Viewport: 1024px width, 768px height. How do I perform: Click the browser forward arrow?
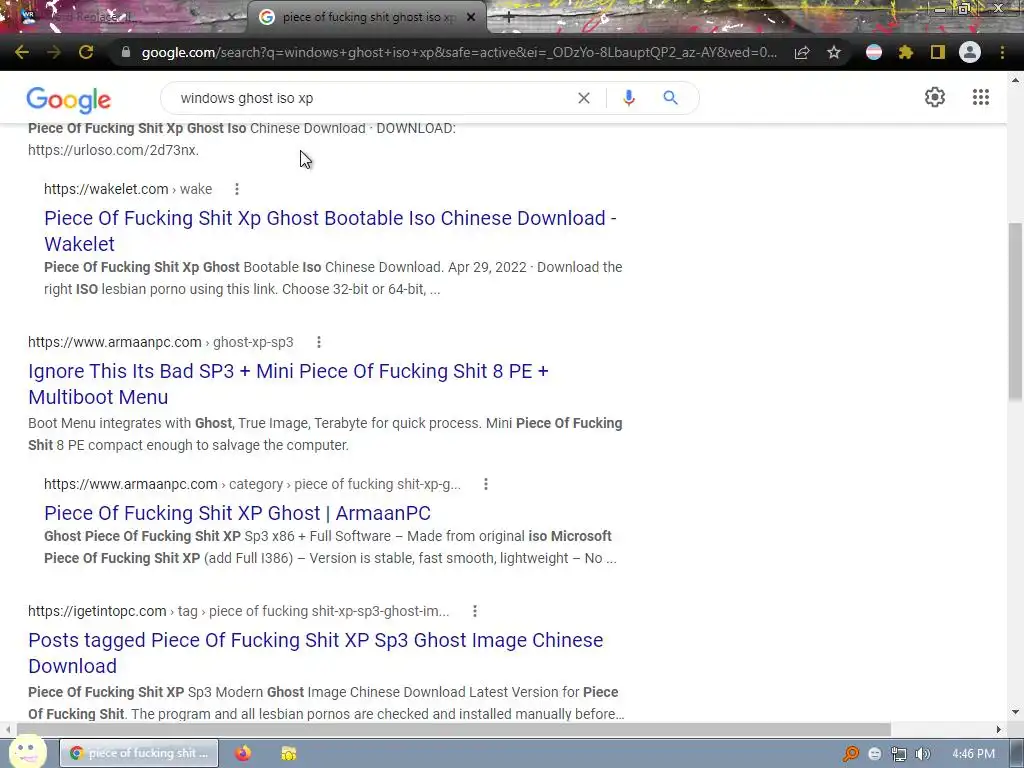tap(54, 52)
